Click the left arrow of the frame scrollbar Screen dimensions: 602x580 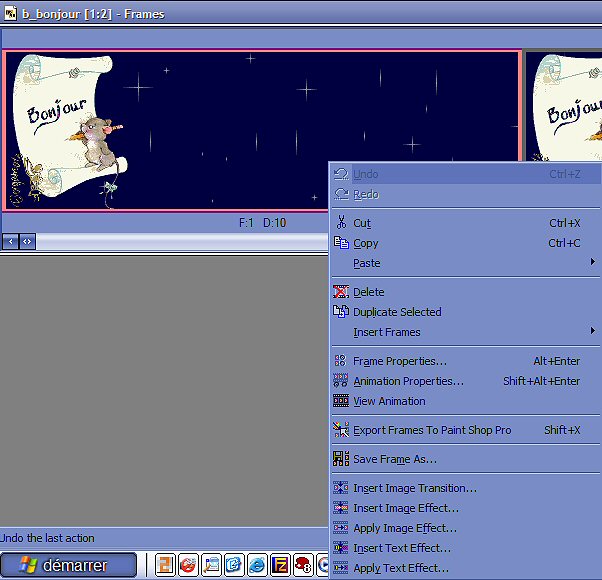coord(10,241)
